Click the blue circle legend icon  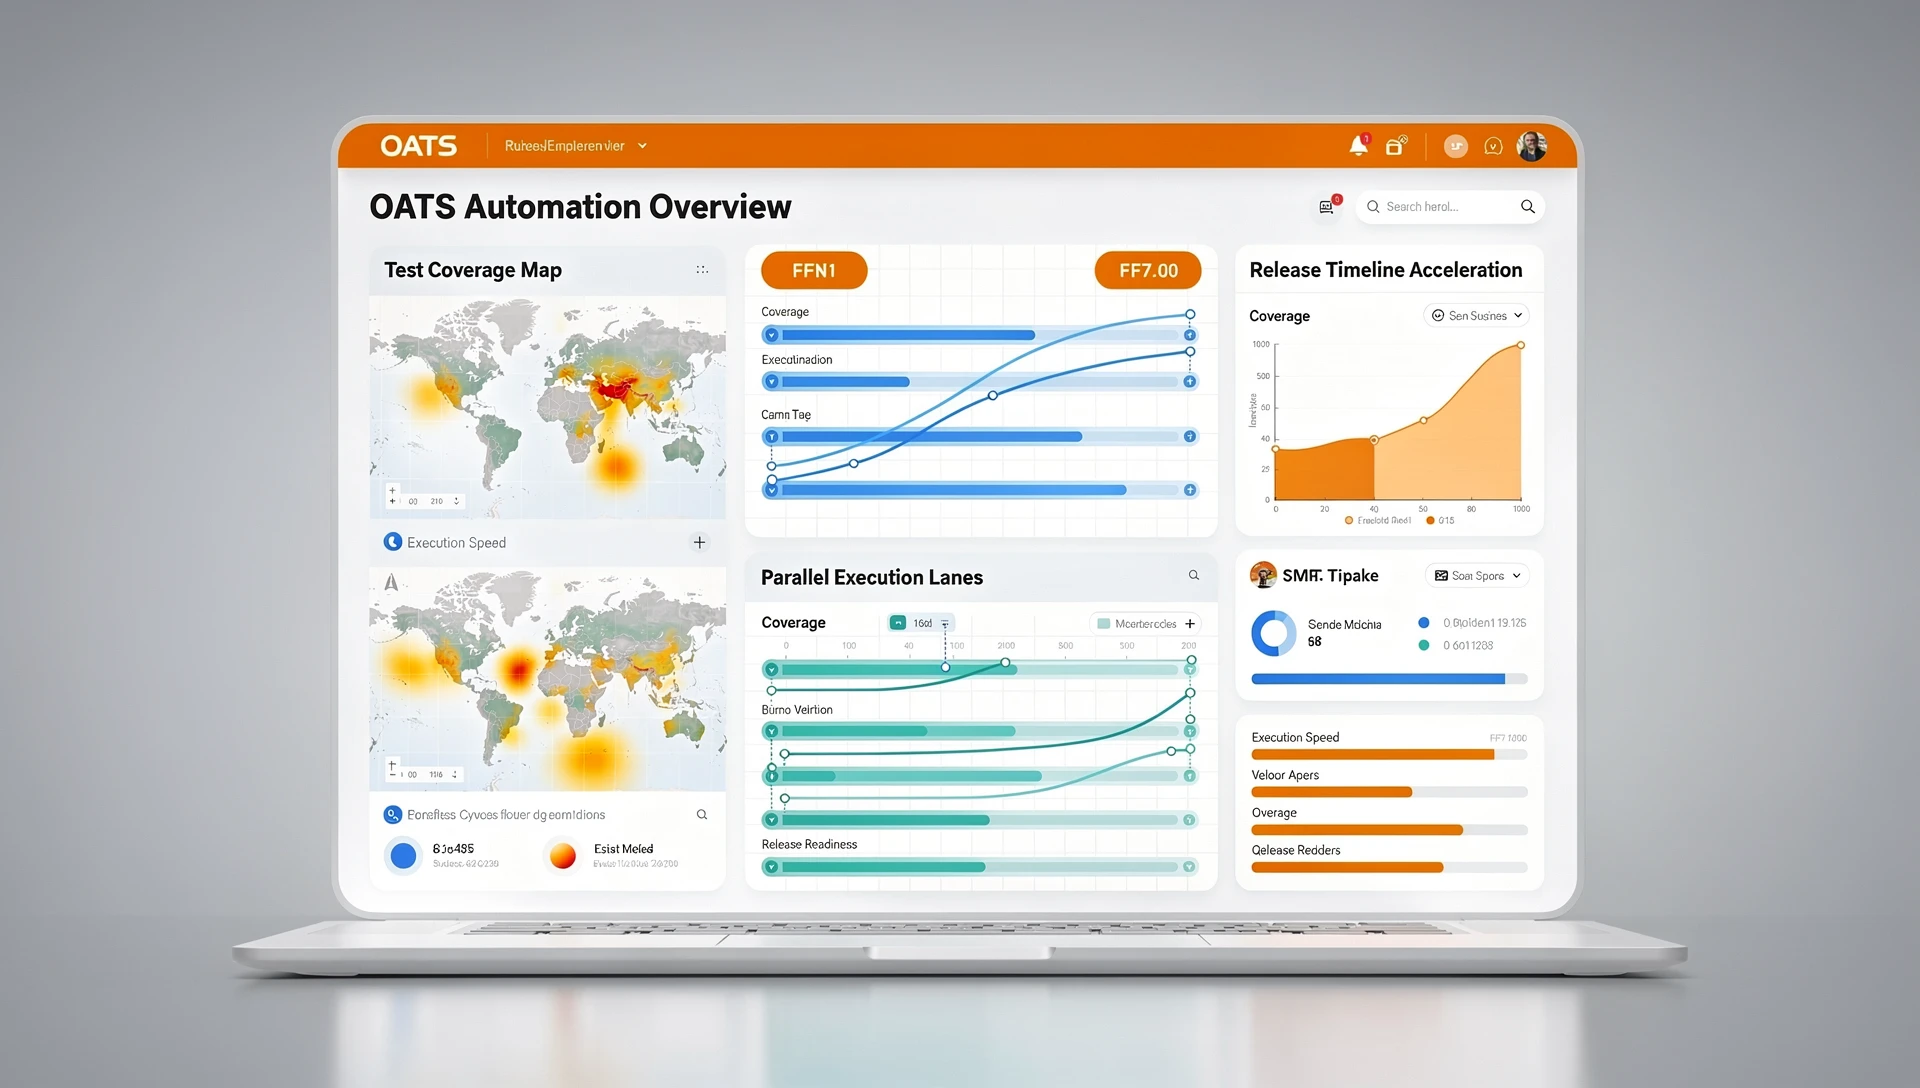[x=403, y=855]
